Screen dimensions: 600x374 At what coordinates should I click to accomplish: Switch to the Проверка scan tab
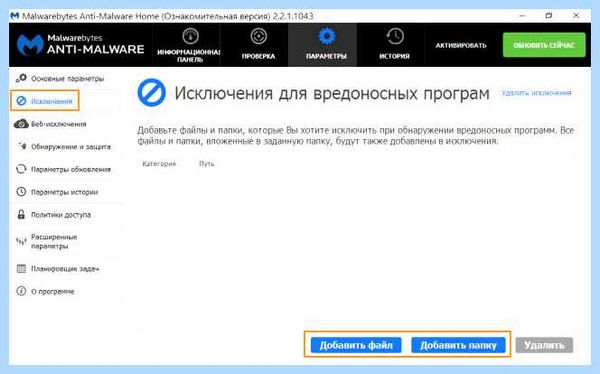258,45
